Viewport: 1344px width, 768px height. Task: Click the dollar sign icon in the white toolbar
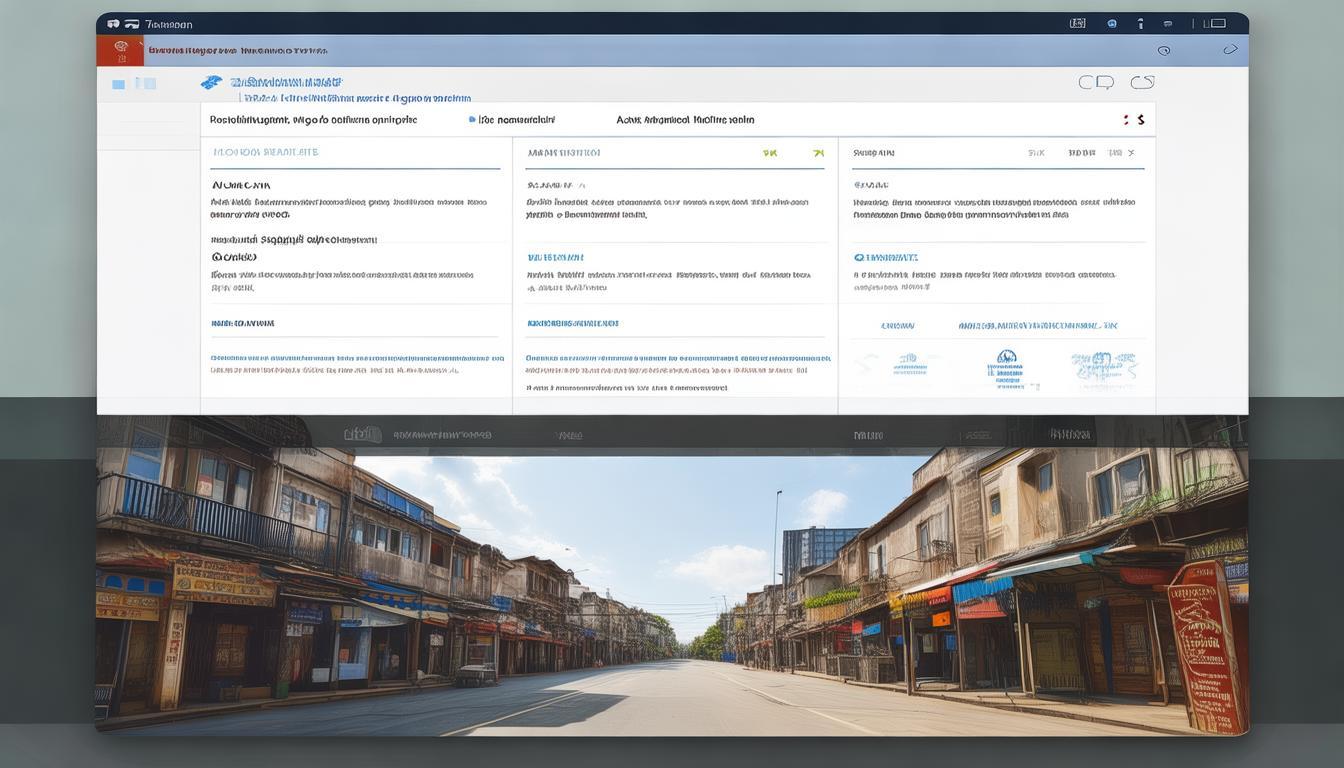pyautogui.click(x=1140, y=120)
